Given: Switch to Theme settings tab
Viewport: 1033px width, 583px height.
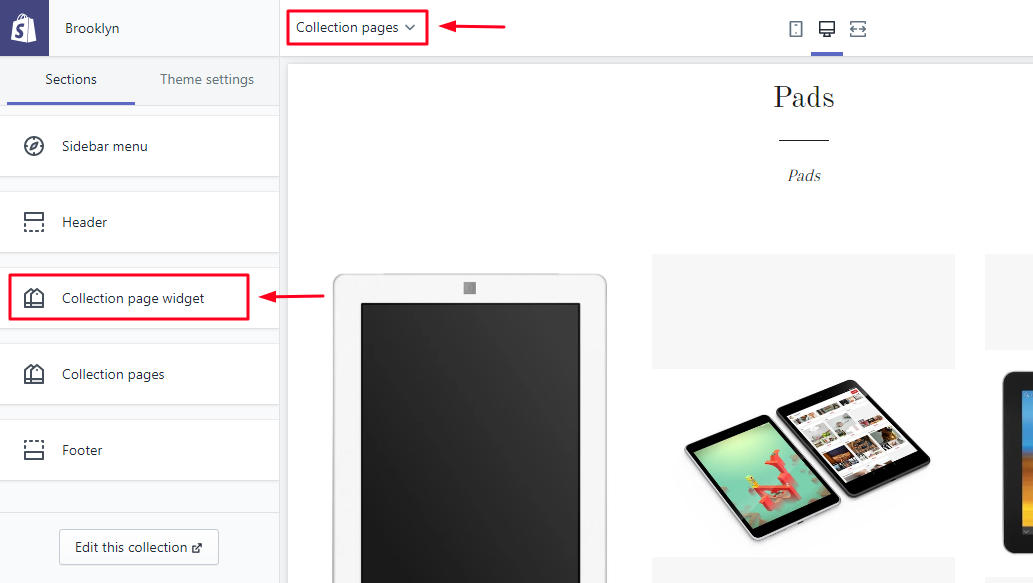Looking at the screenshot, I should [x=207, y=80].
